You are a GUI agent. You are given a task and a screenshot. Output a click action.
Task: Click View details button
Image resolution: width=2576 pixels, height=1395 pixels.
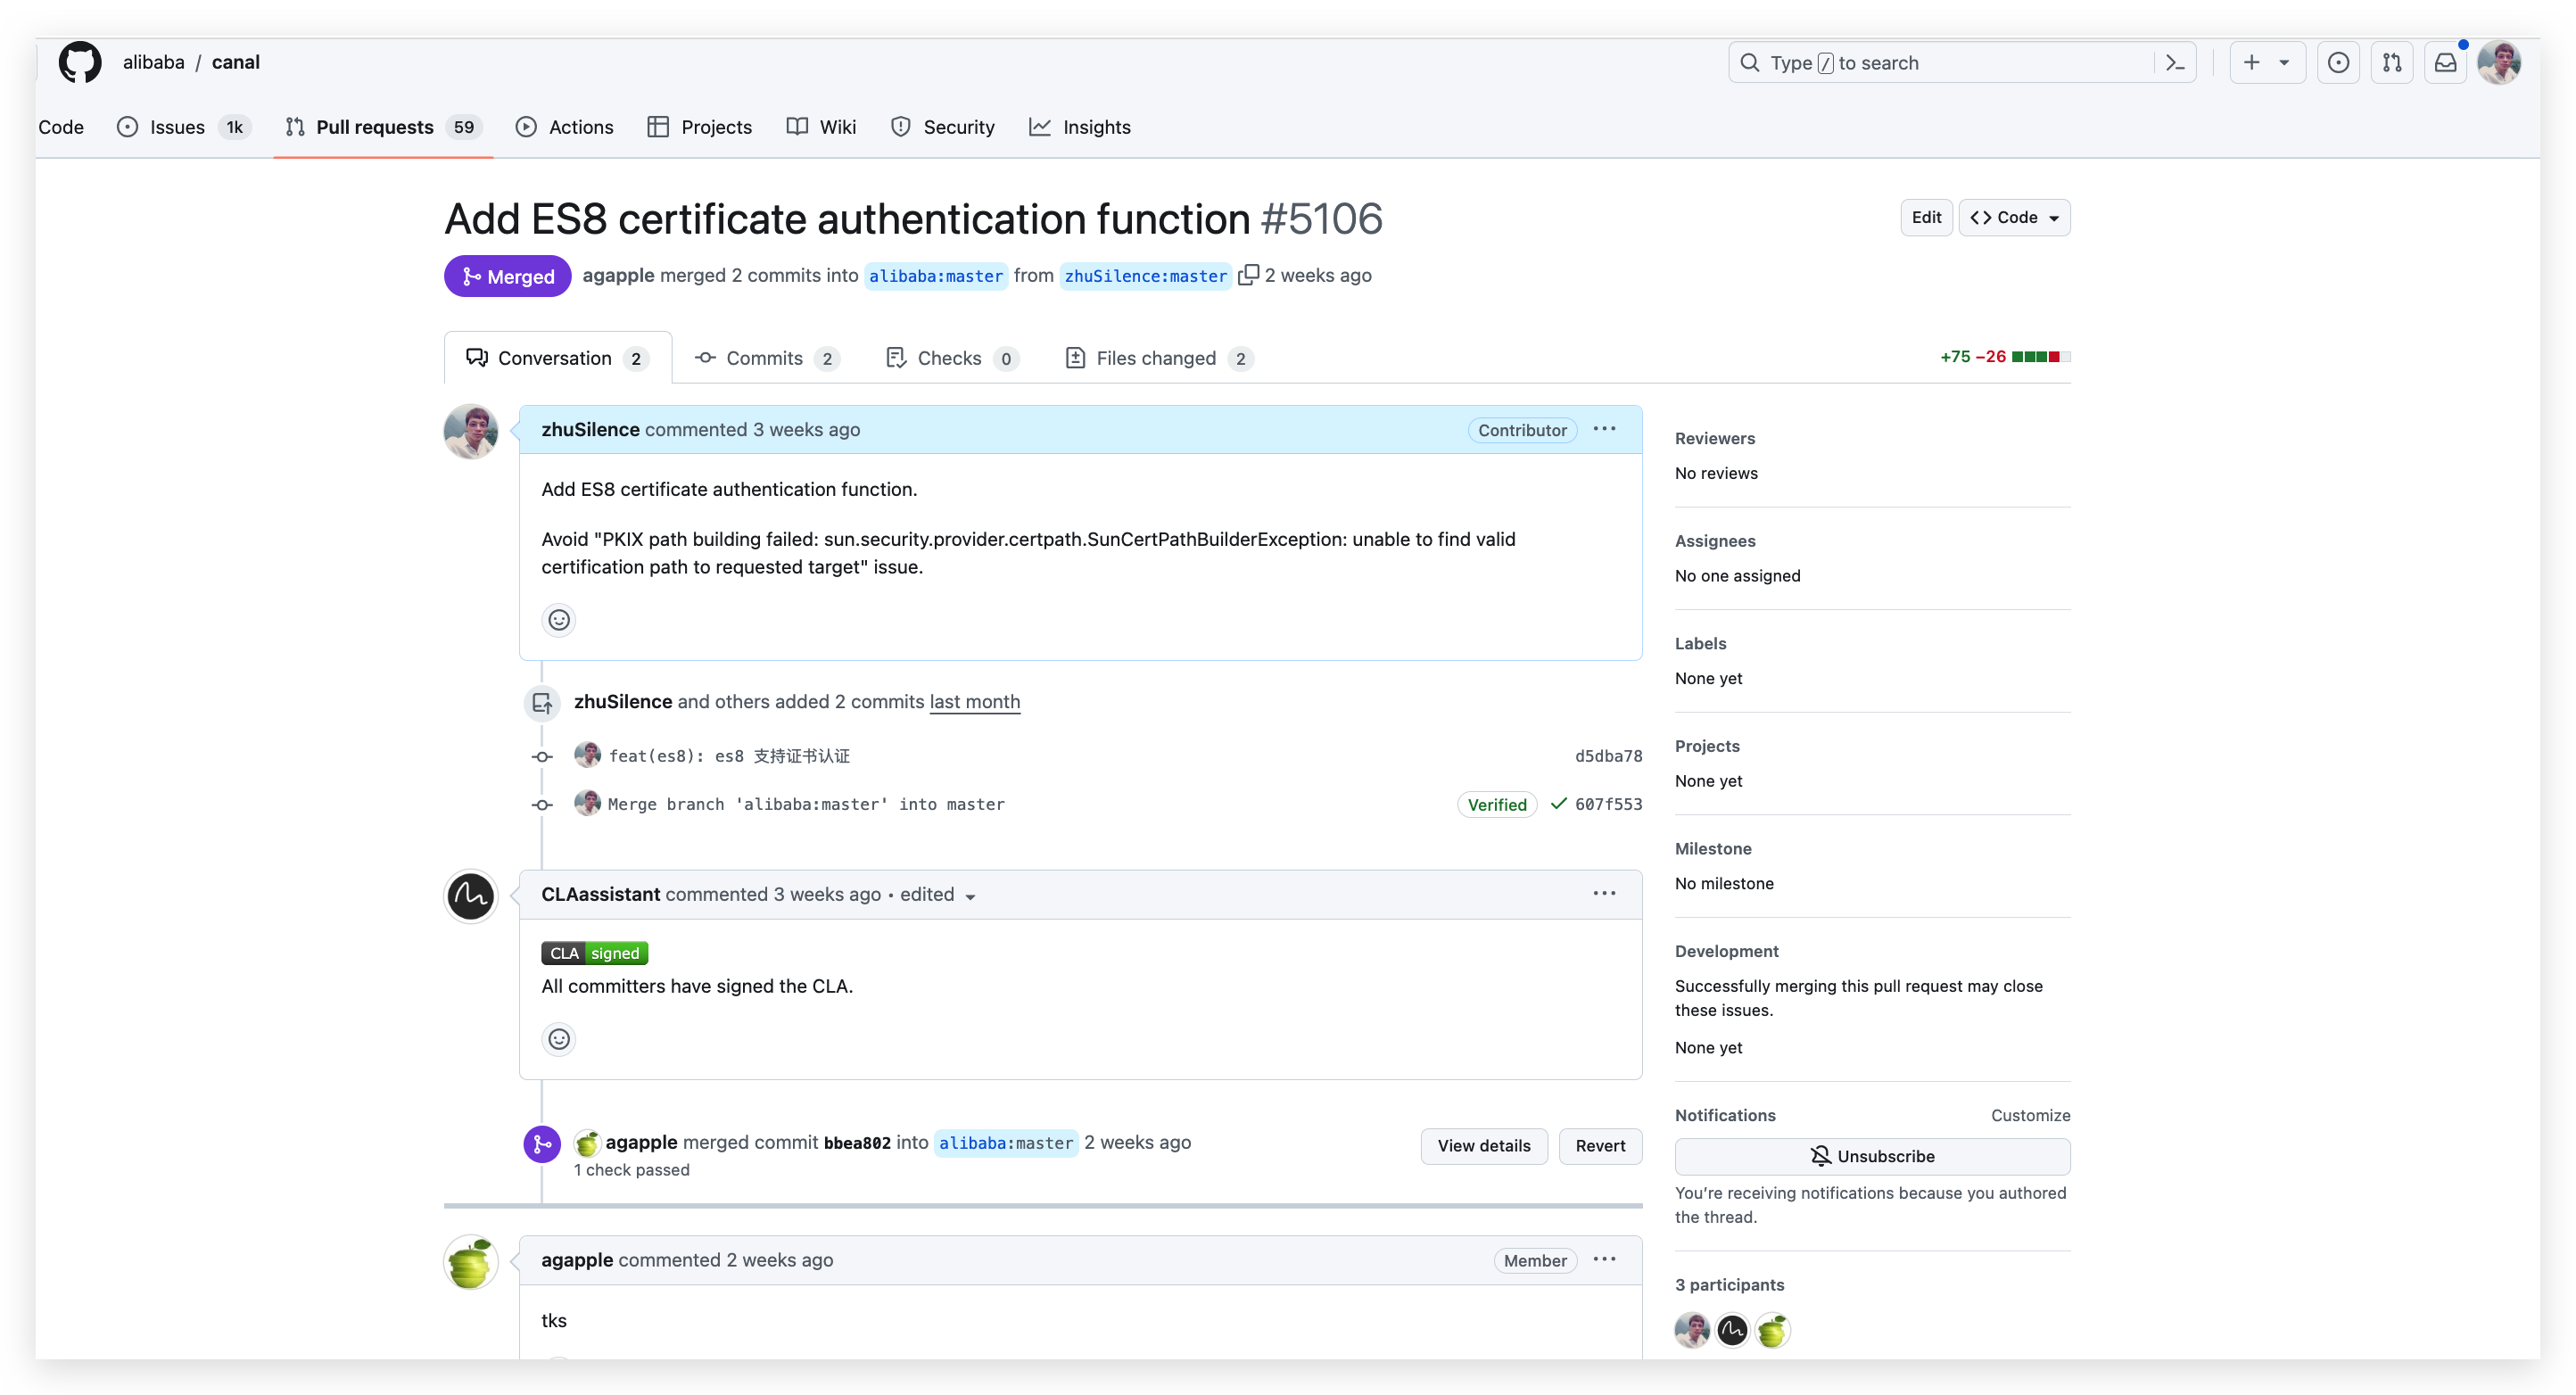pos(1483,1145)
